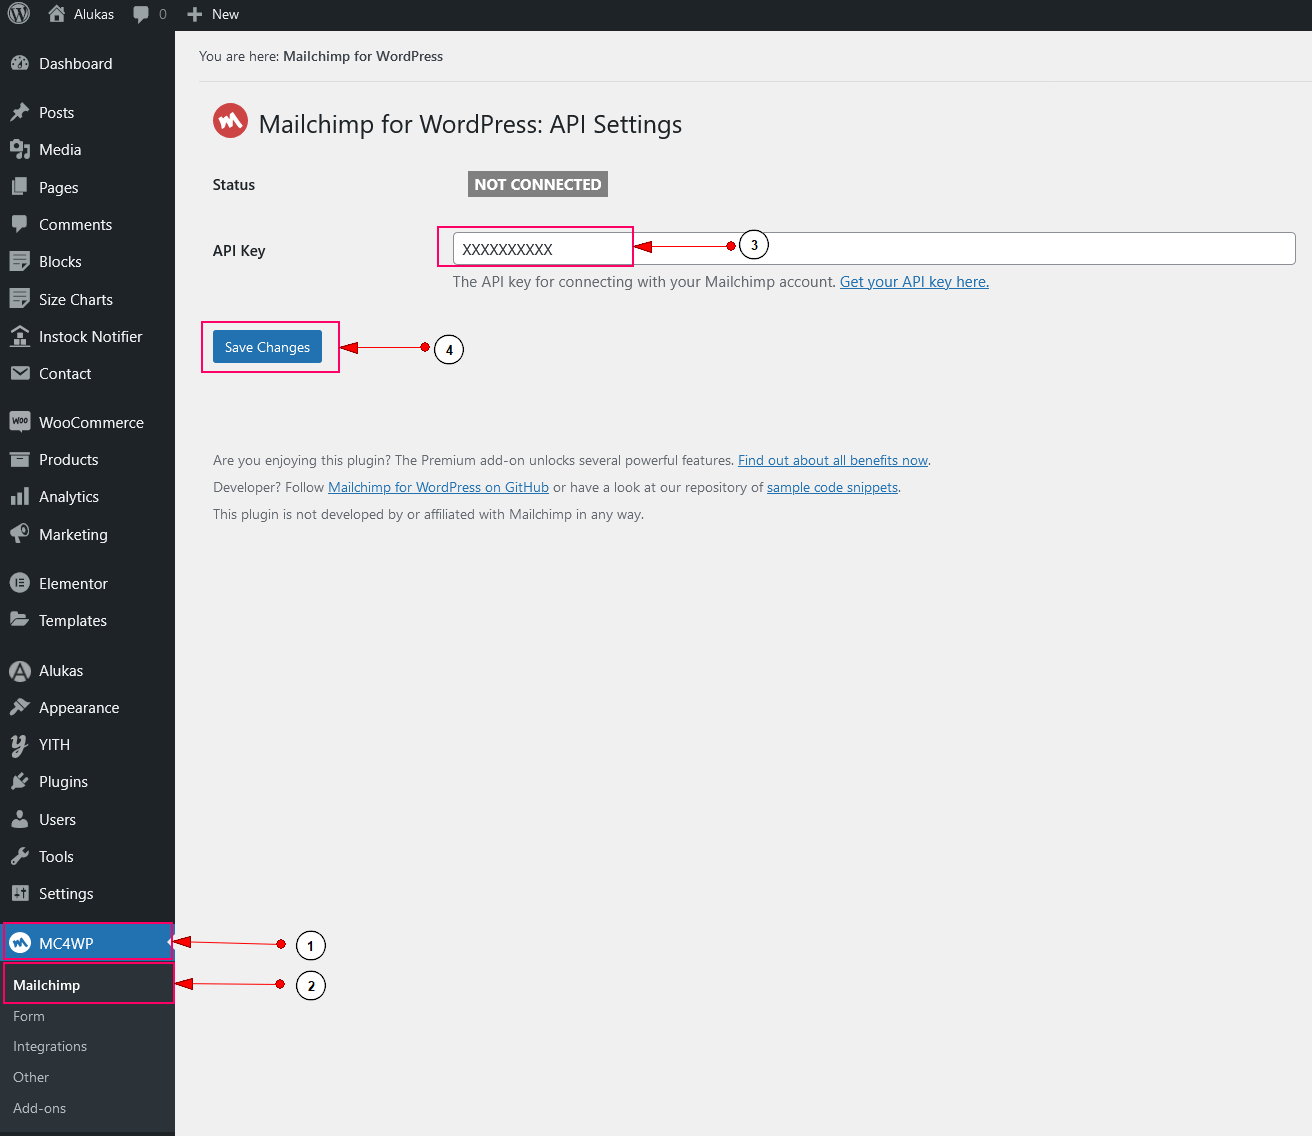Click the Save Changes button
This screenshot has height=1136, width=1312.
pyautogui.click(x=267, y=347)
